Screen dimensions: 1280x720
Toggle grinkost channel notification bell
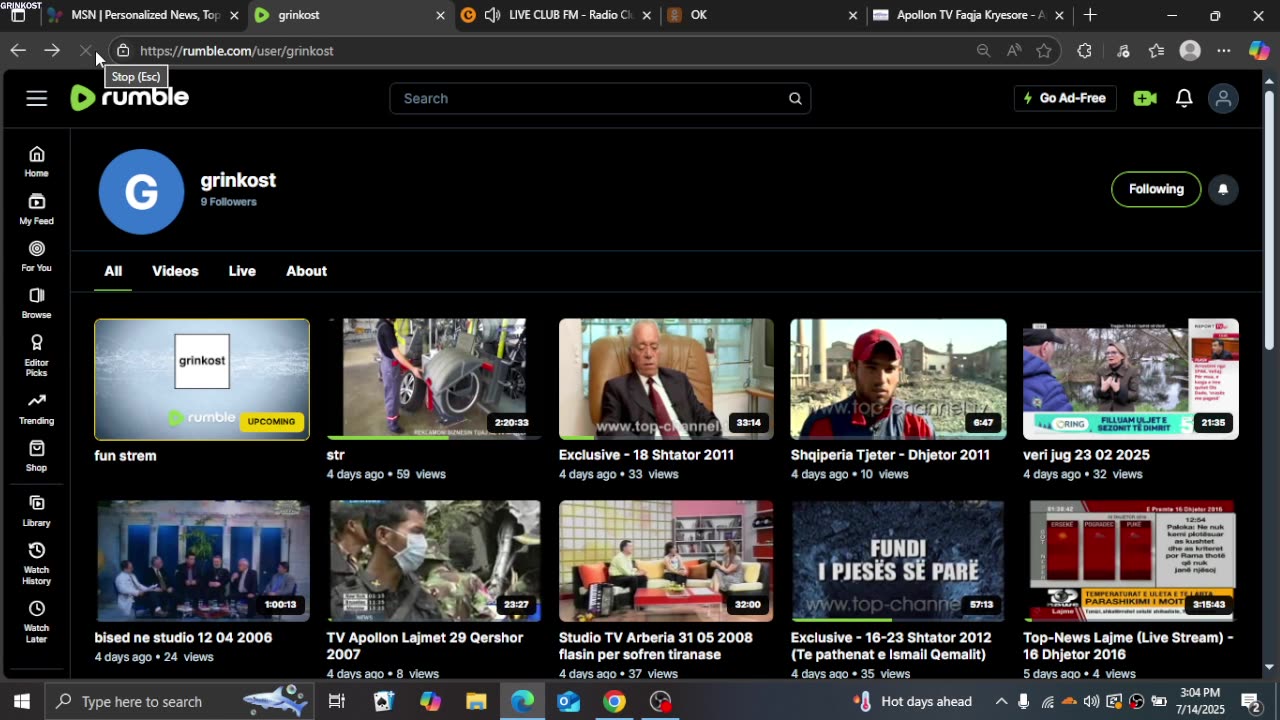[1223, 189]
